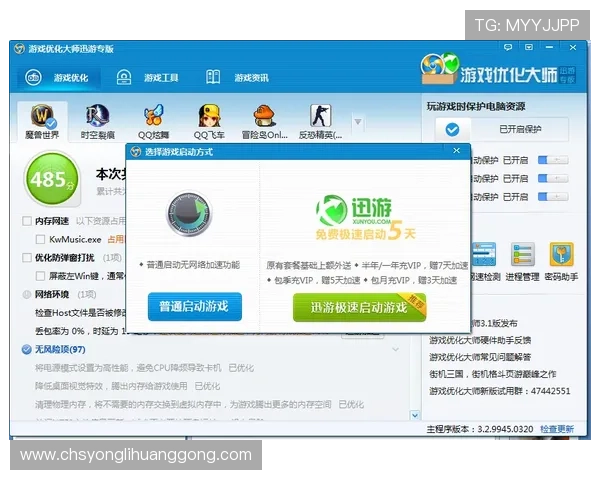
Task: Click the 迅游极速启动游戏 button
Action: click(x=359, y=307)
